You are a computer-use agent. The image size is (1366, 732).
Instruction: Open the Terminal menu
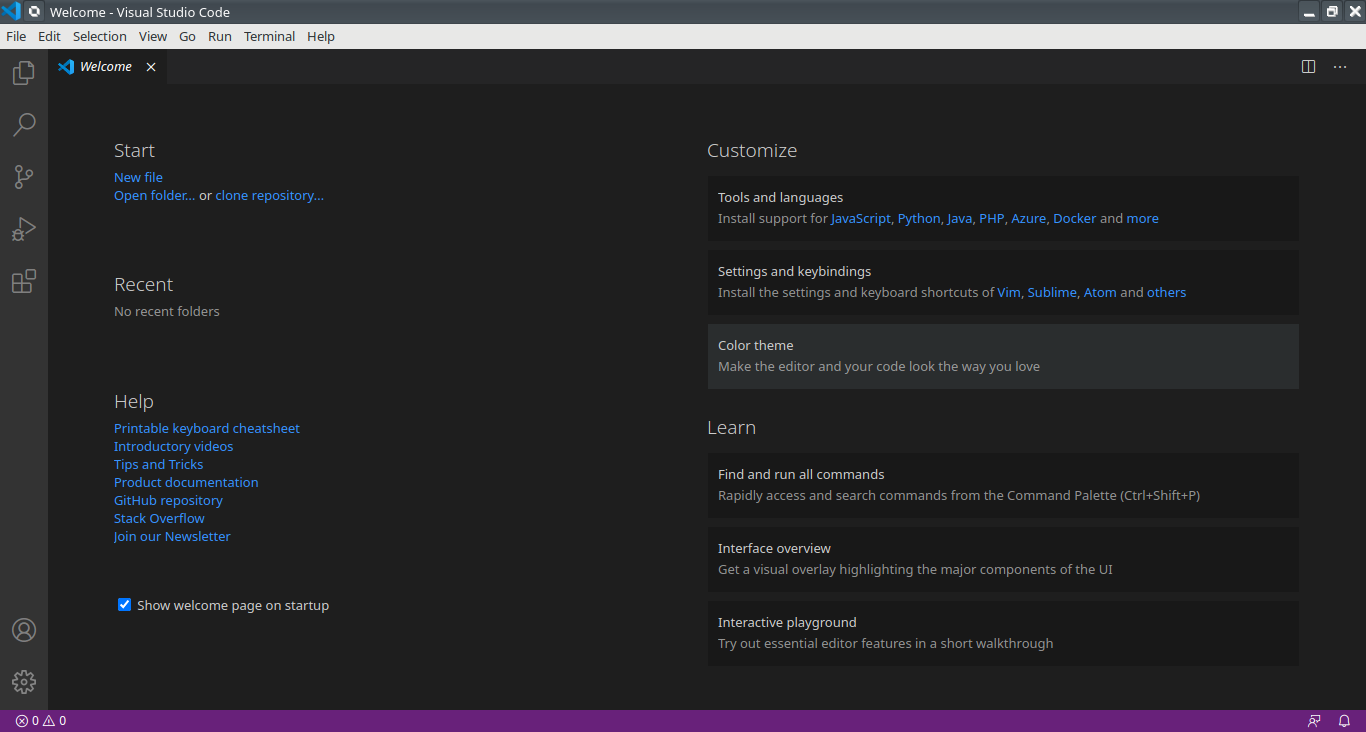(x=270, y=36)
